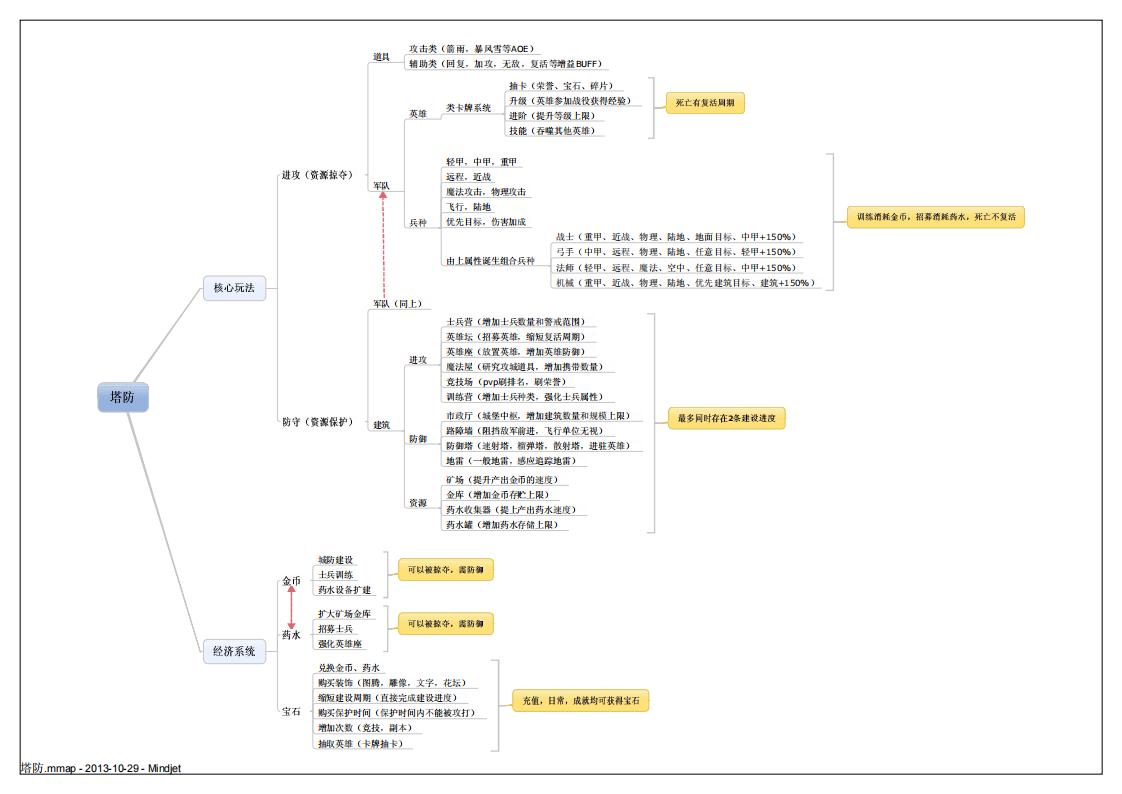Image resolution: width=1122 pixels, height=794 pixels.
Task: Select the 防守（资源保护）topic
Action: tap(317, 421)
